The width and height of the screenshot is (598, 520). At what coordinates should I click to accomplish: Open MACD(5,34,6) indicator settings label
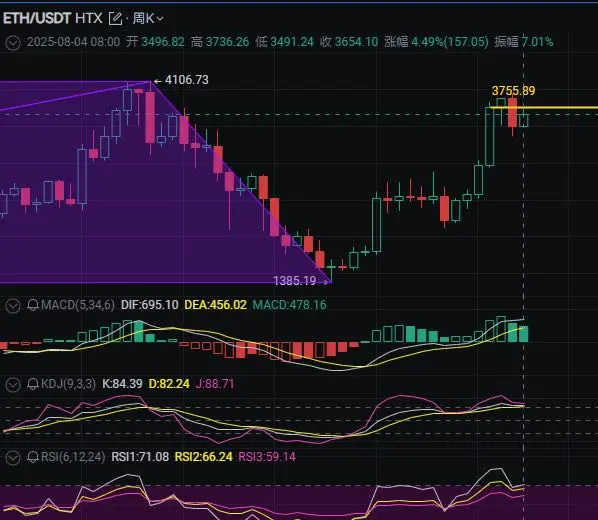(x=77, y=305)
